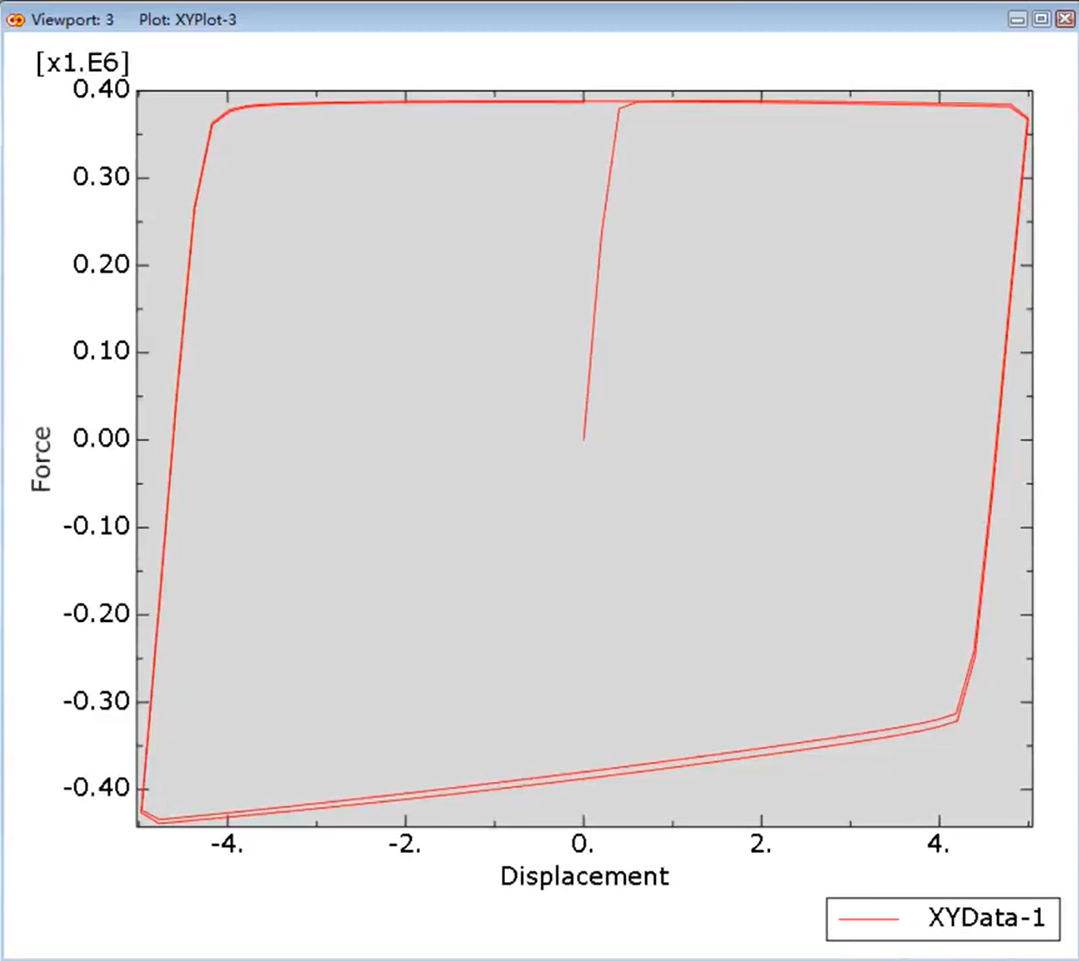This screenshot has width=1079, height=961.
Task: Click the 0.40 tick label on Force axis
Action: click(101, 91)
